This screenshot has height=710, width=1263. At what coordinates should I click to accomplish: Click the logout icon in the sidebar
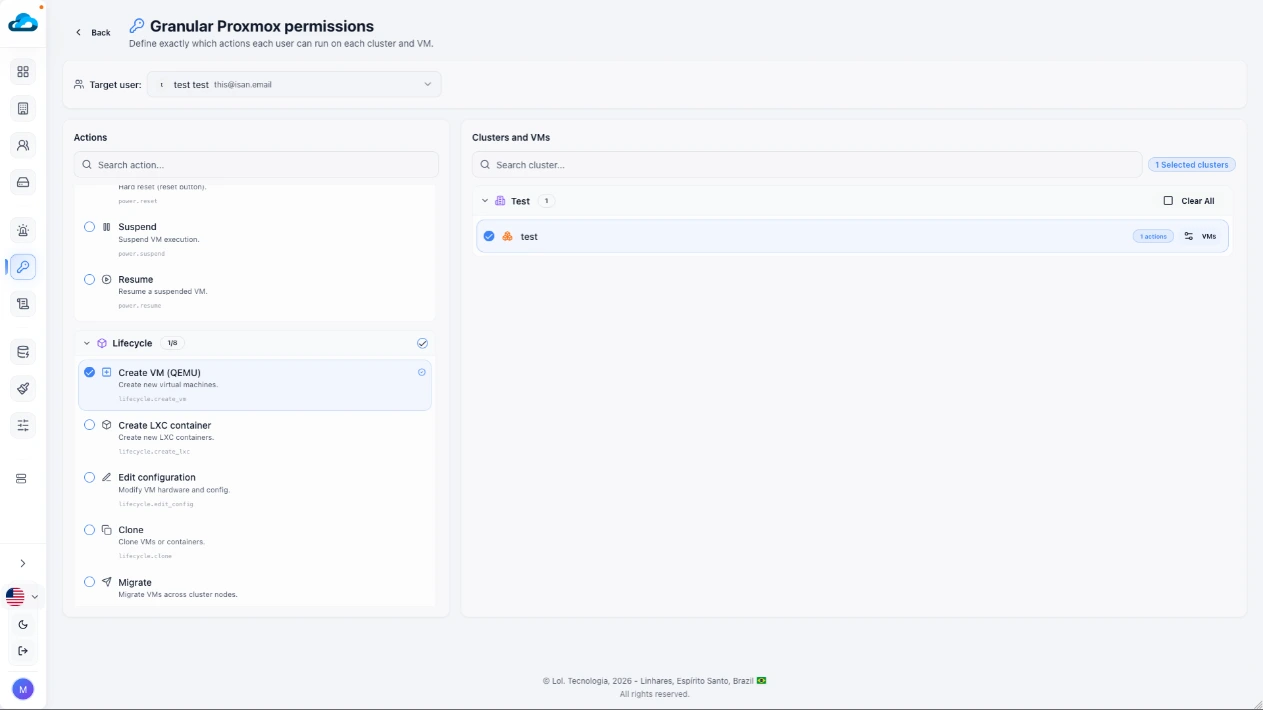(23, 651)
